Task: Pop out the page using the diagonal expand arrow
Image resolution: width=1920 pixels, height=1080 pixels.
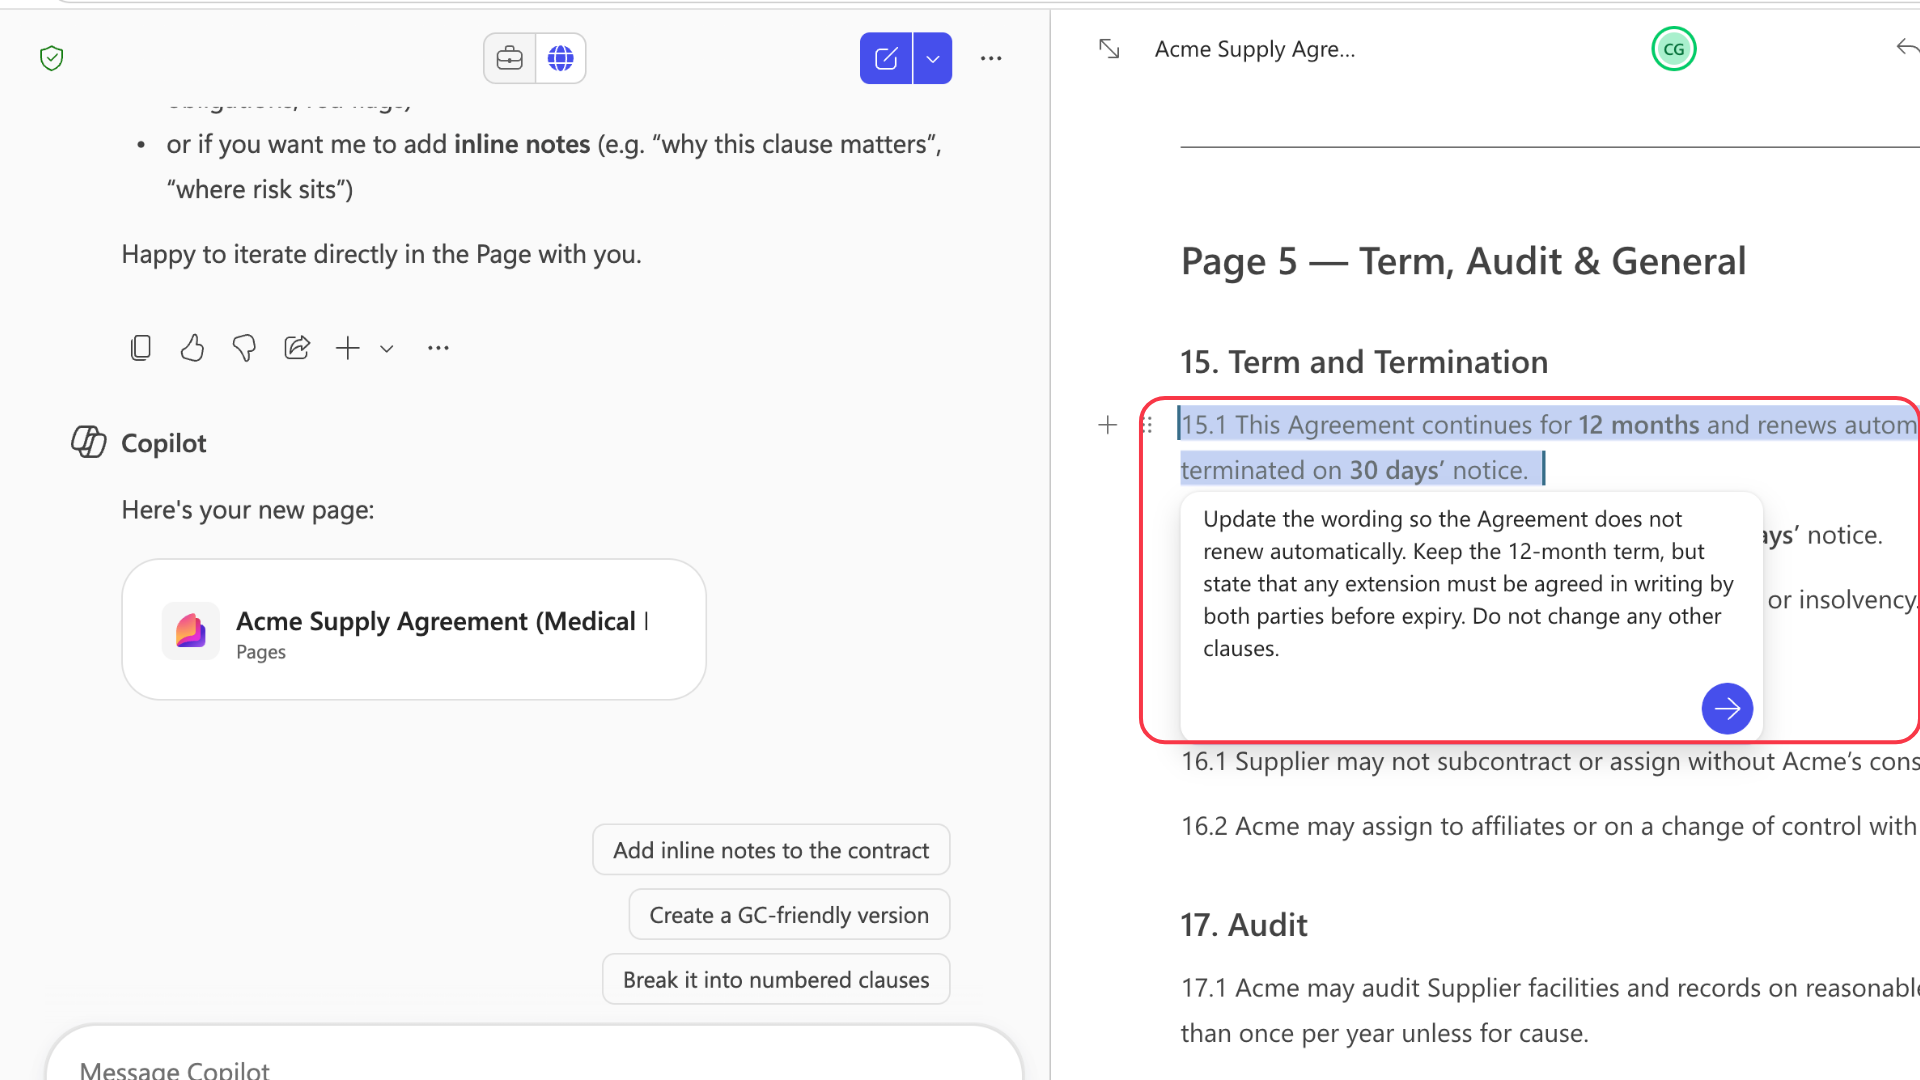Action: click(x=1108, y=48)
